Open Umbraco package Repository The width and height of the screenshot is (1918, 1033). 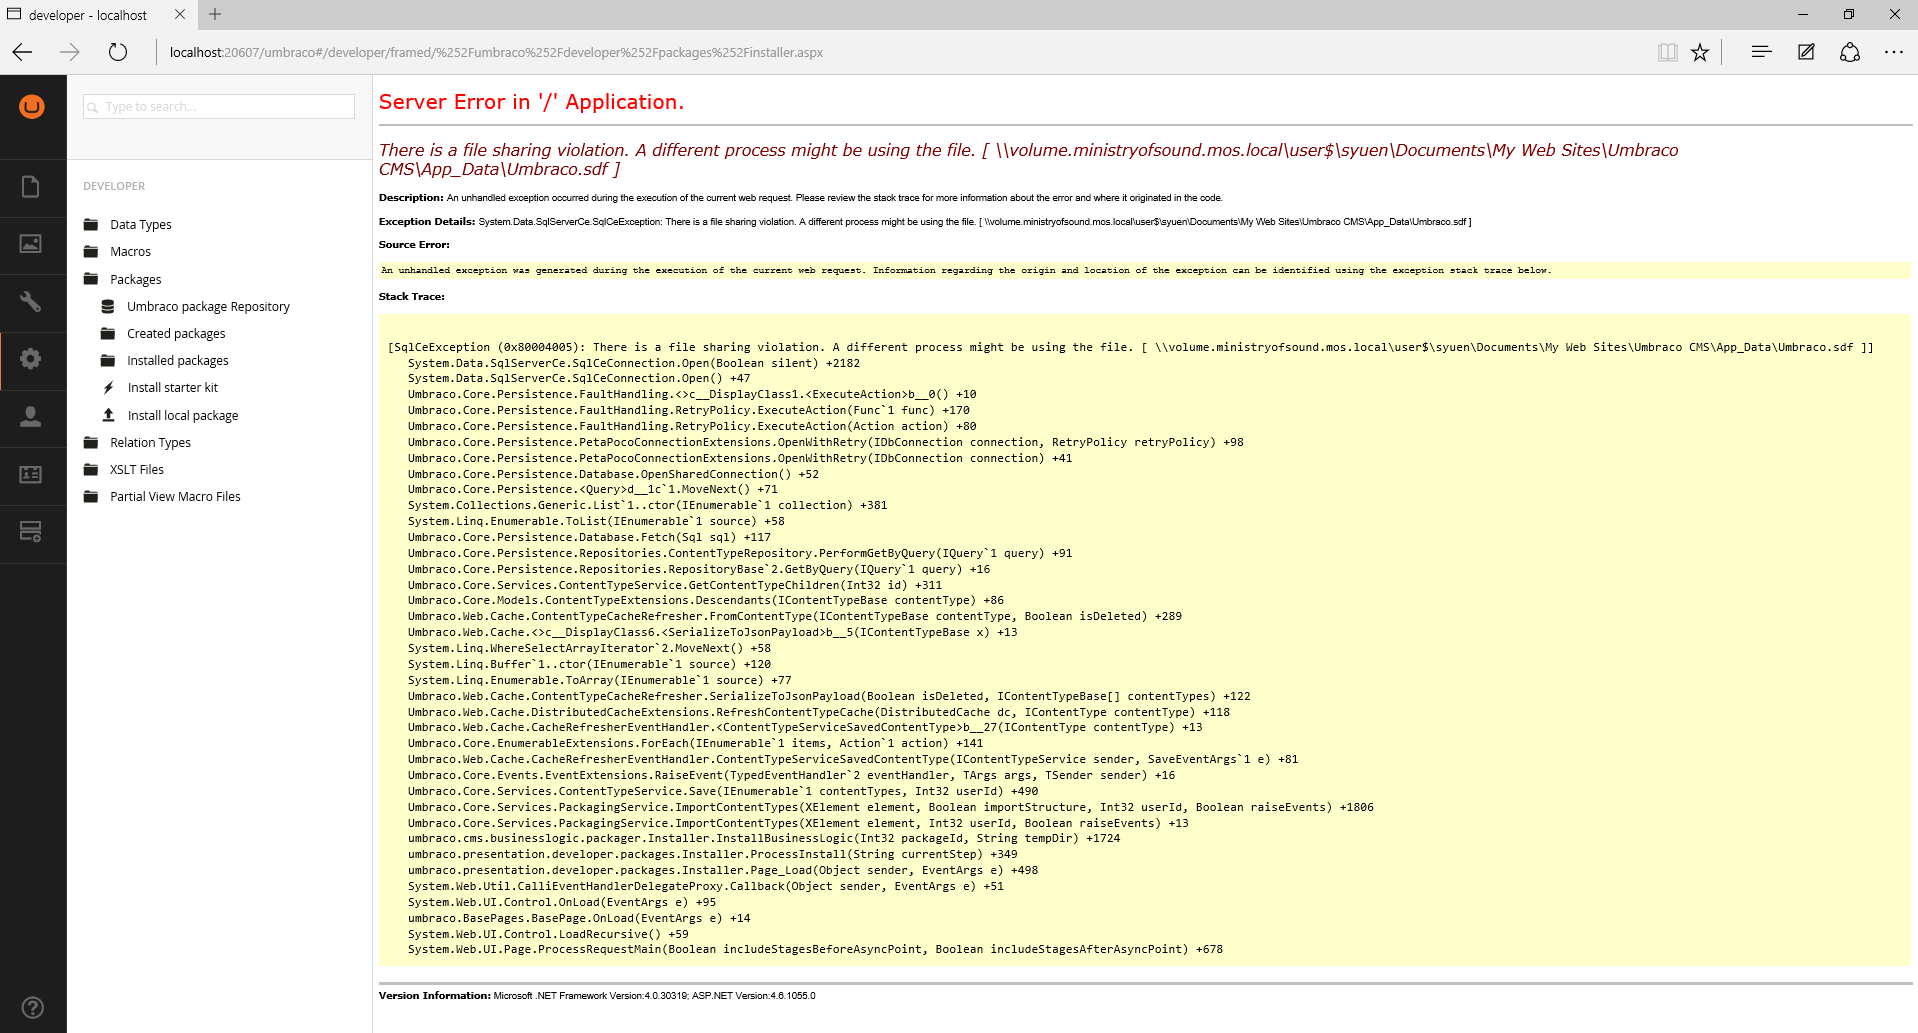pos(208,307)
